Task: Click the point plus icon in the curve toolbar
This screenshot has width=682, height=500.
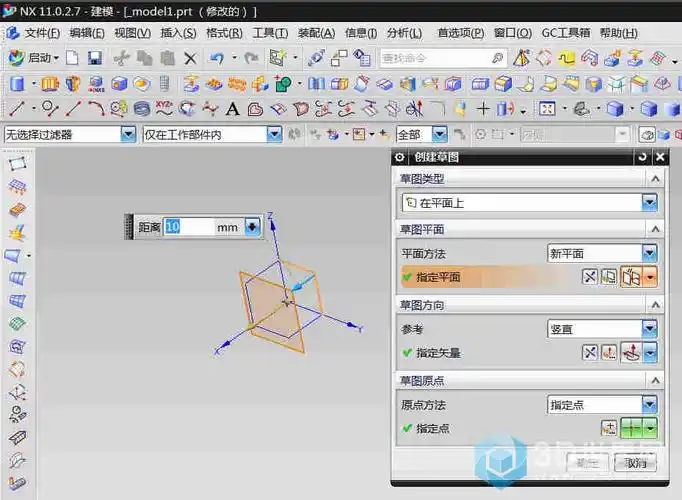Action: tap(483, 109)
